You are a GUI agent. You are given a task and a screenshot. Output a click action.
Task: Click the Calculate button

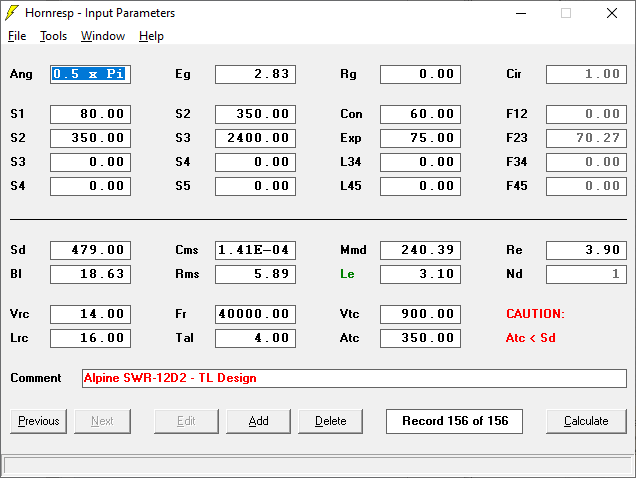586,421
